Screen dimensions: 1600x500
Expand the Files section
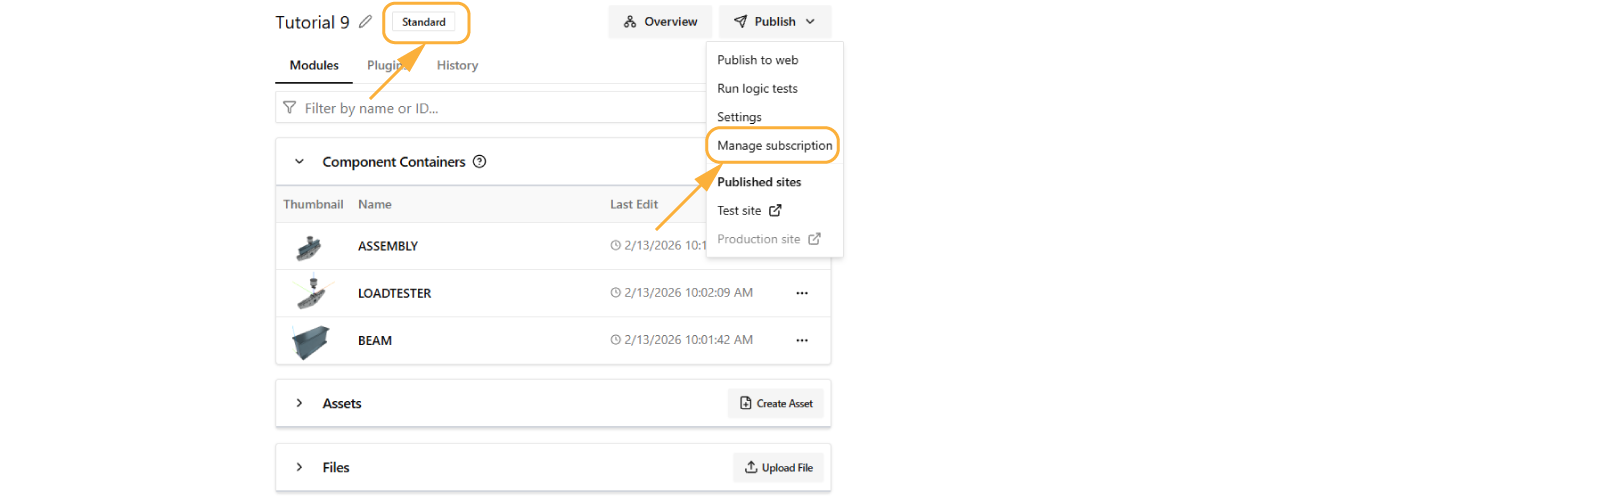299,467
